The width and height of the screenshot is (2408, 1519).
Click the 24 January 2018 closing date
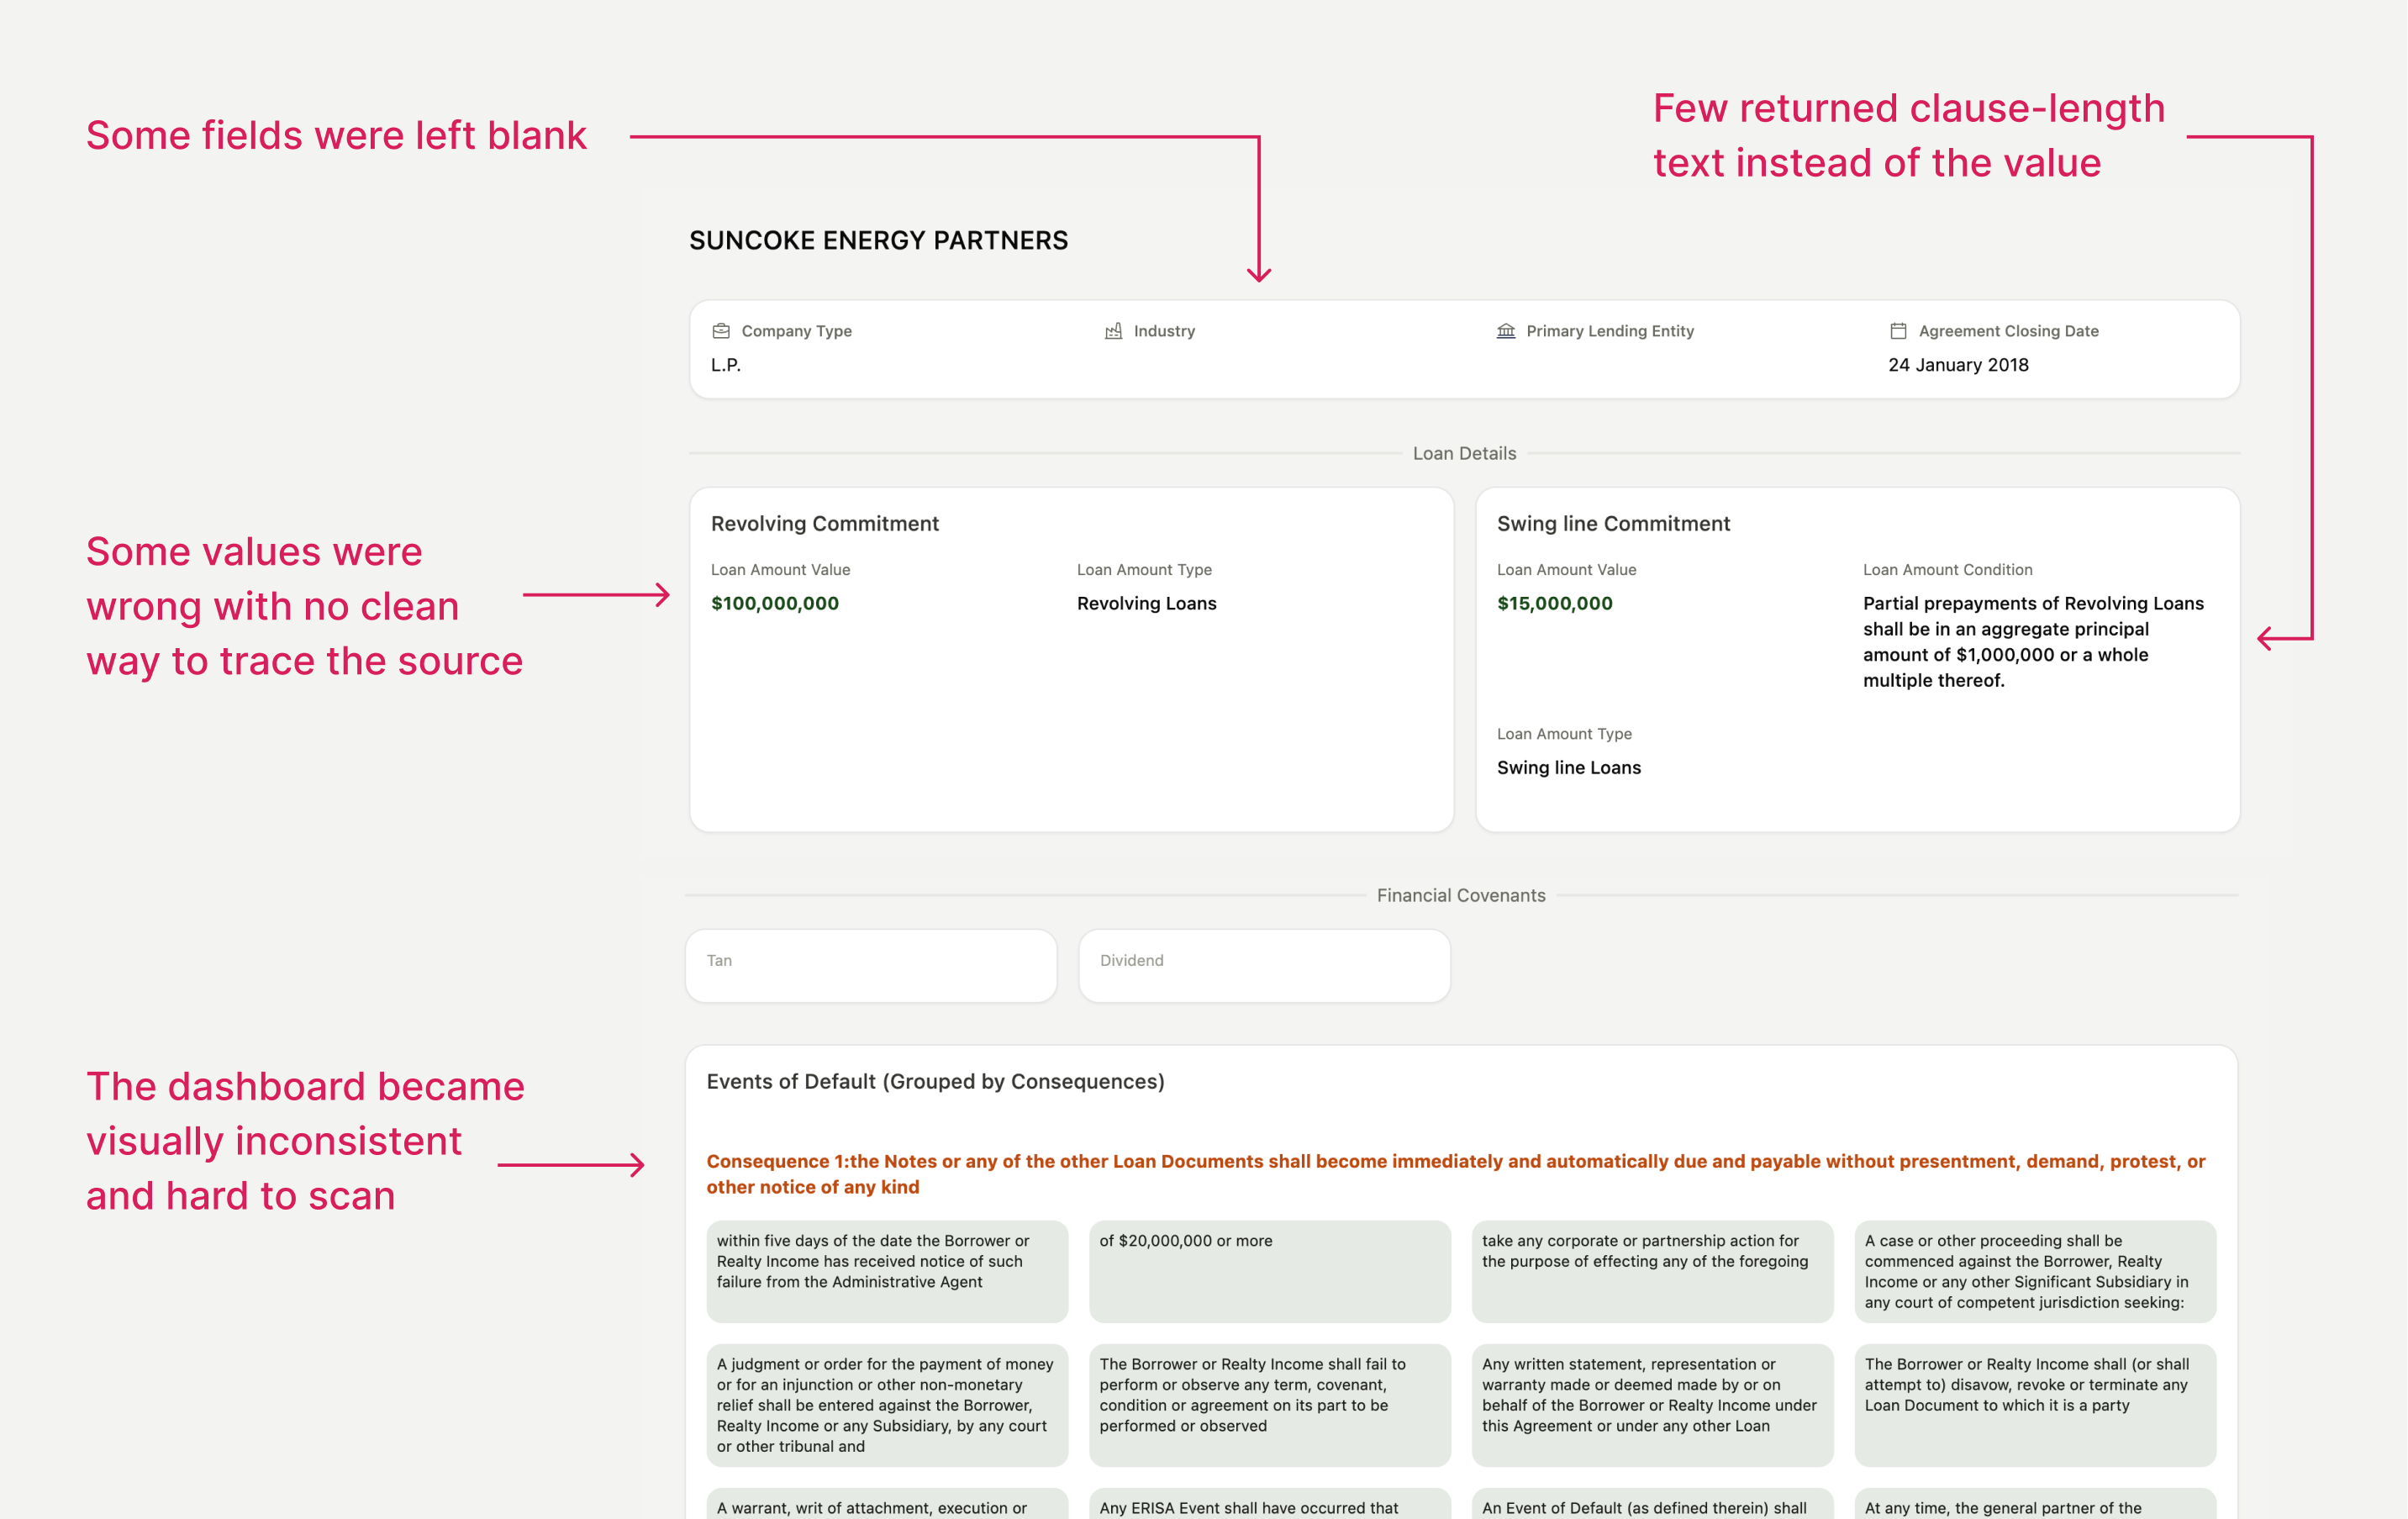1958,365
